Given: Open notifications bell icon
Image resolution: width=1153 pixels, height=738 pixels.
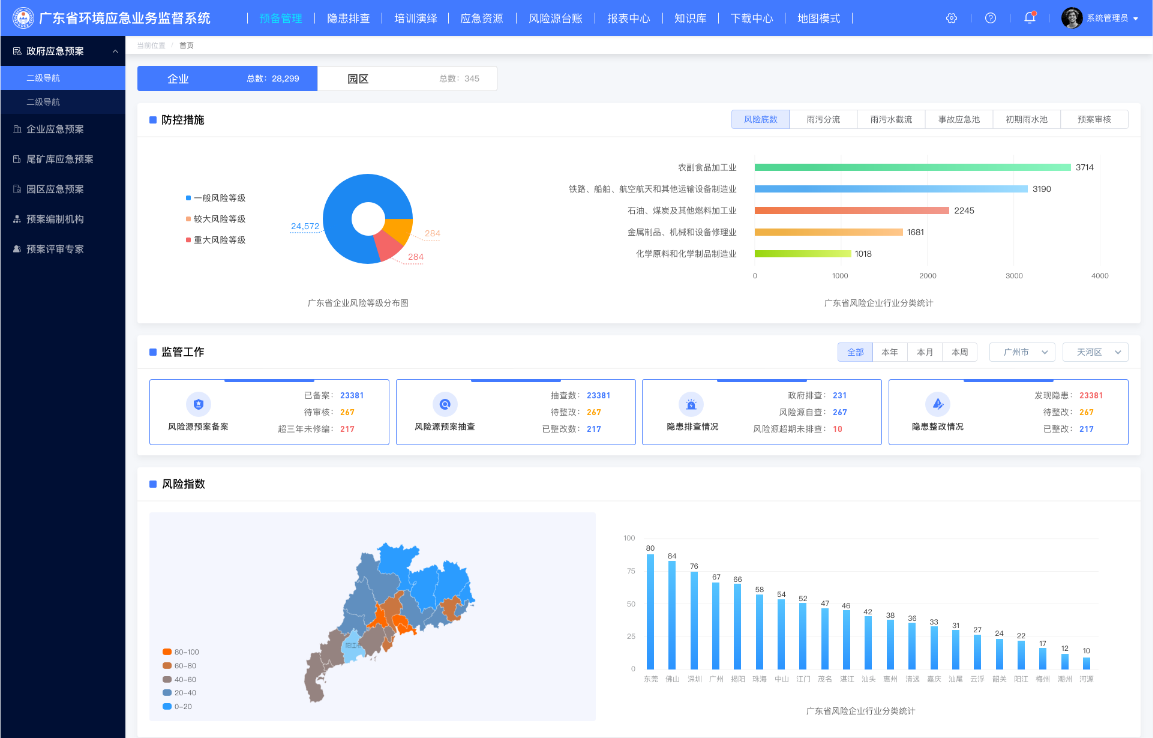Looking at the screenshot, I should (x=1029, y=18).
